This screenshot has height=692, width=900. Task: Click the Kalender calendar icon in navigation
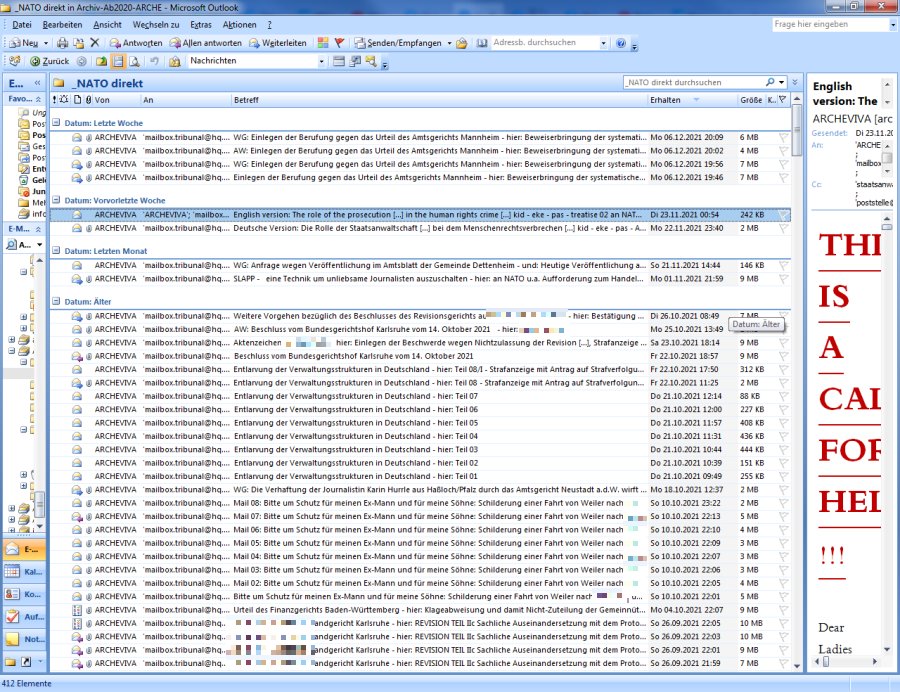(x=12, y=572)
